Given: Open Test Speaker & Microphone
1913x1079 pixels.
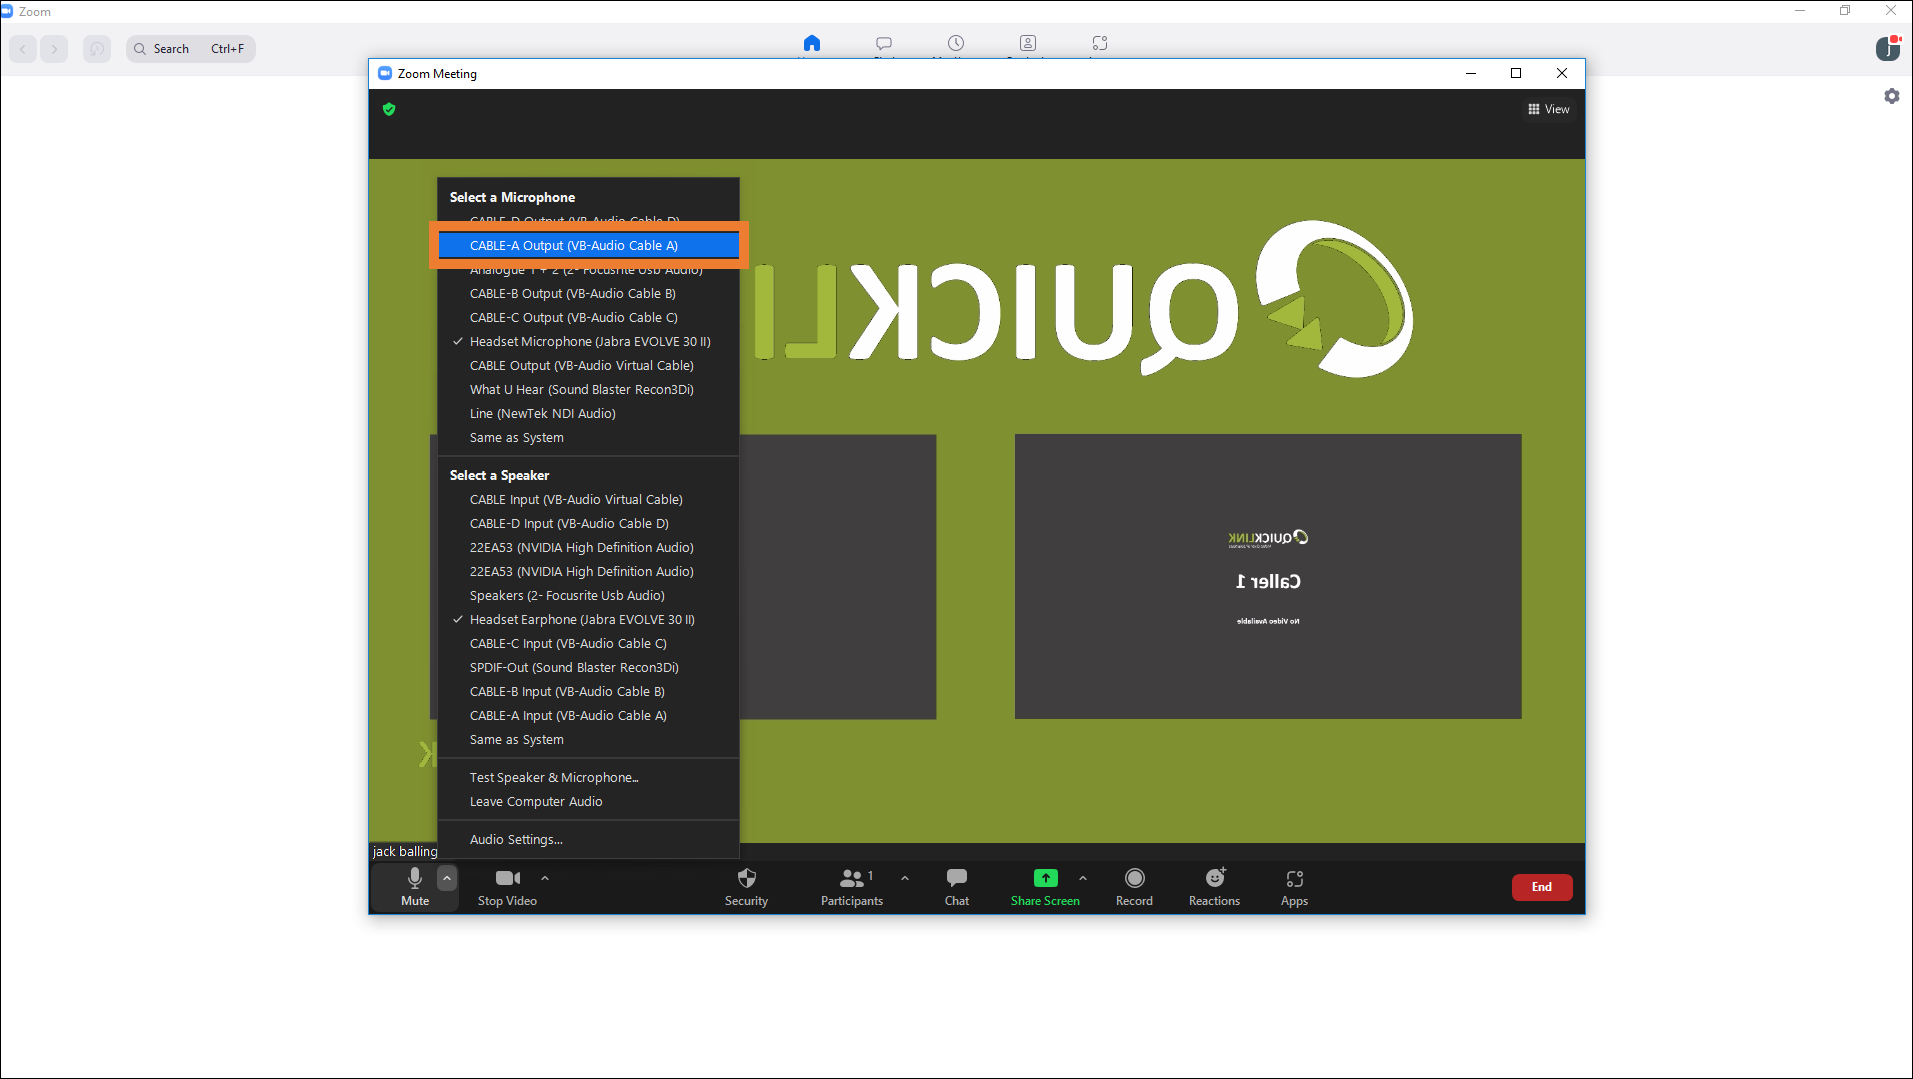Looking at the screenshot, I should [x=588, y=777].
